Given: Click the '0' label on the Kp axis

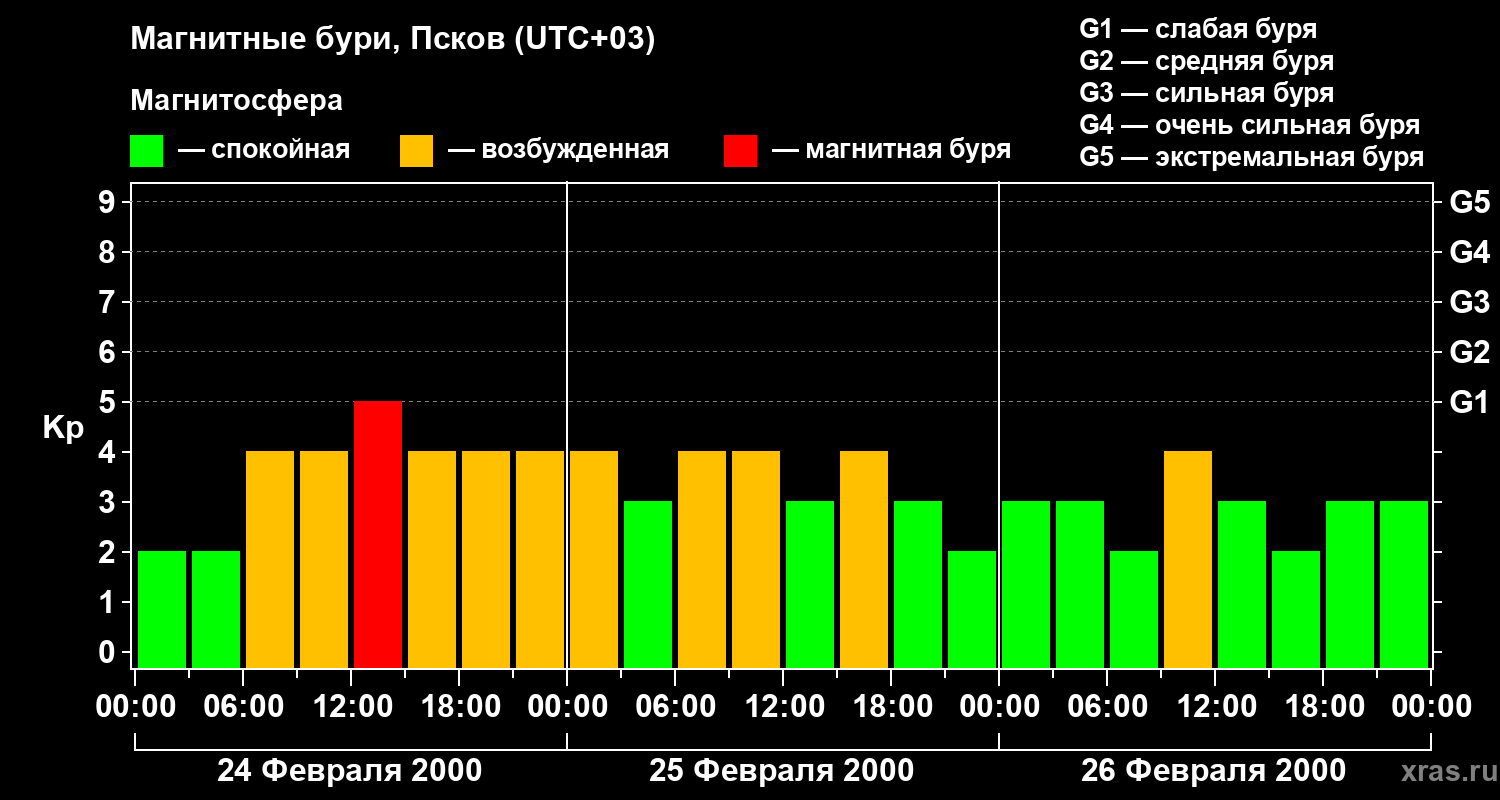Looking at the screenshot, I should click(109, 652).
